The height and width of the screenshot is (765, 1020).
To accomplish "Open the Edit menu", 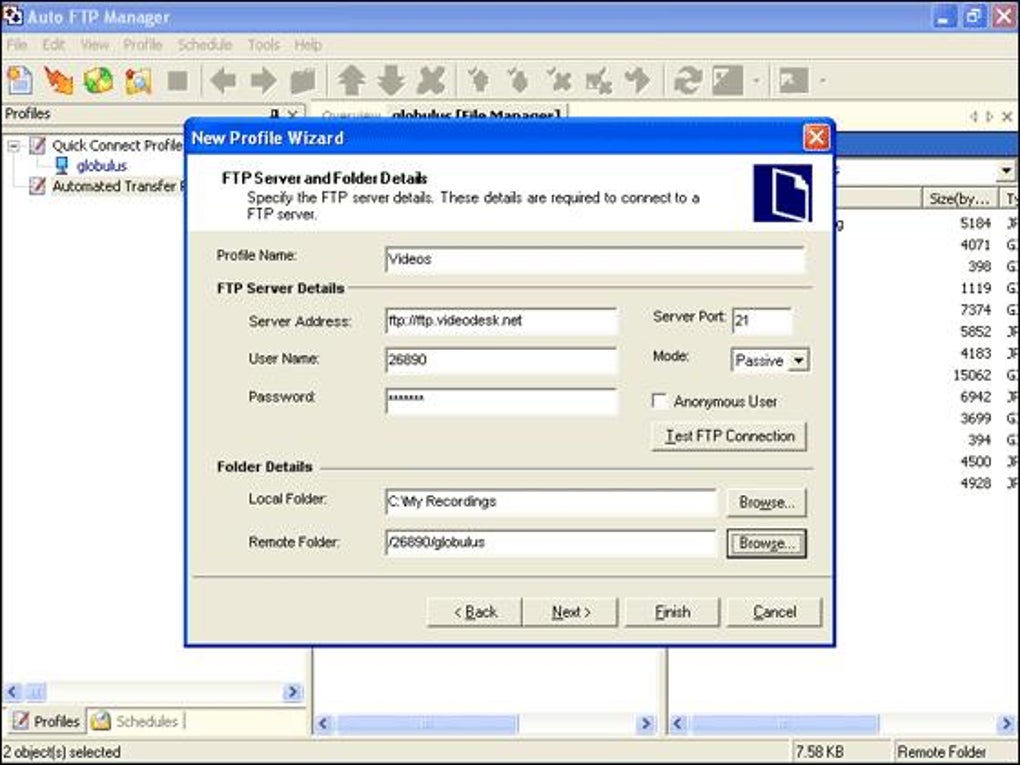I will (x=53, y=45).
